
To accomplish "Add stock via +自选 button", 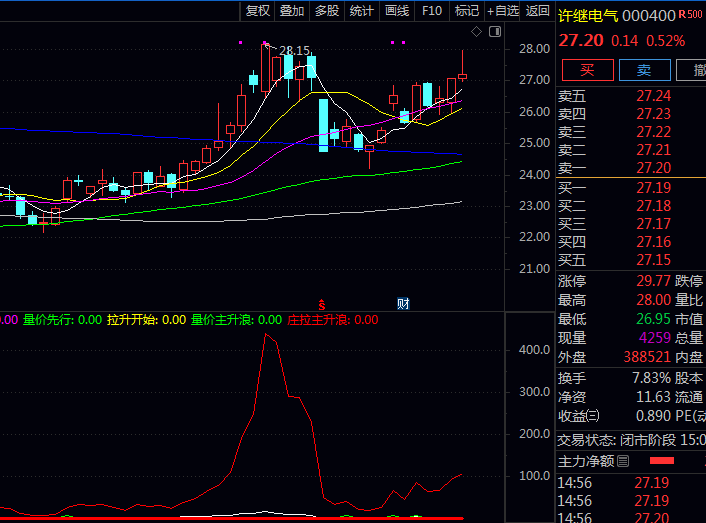I will (x=503, y=11).
